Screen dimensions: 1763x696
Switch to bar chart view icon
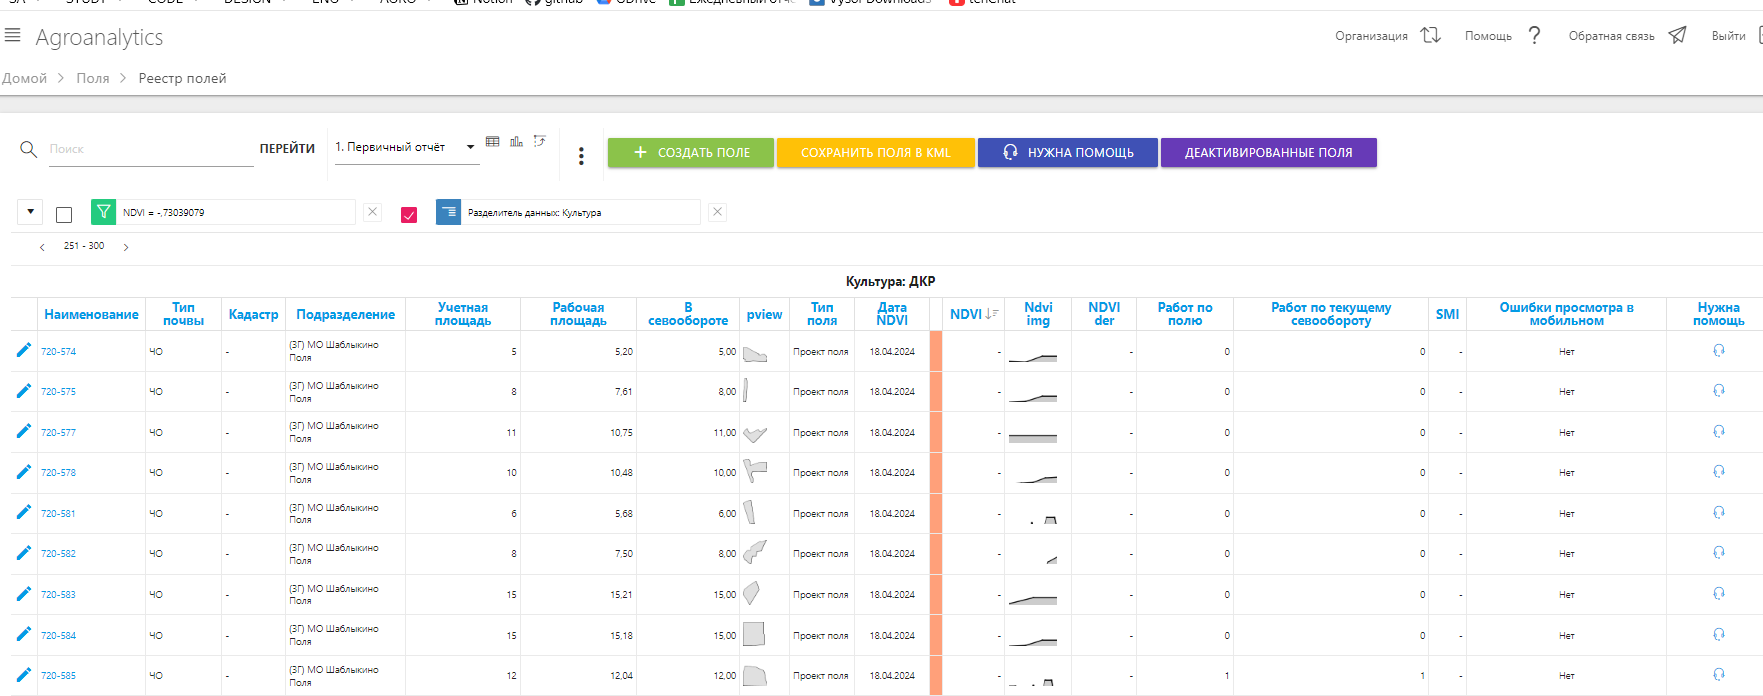click(516, 142)
